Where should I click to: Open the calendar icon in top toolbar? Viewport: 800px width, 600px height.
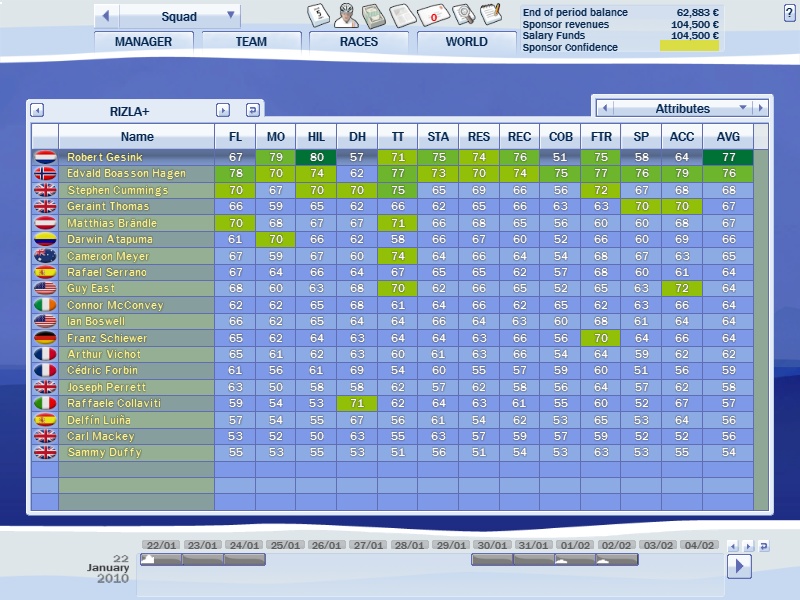click(316, 15)
